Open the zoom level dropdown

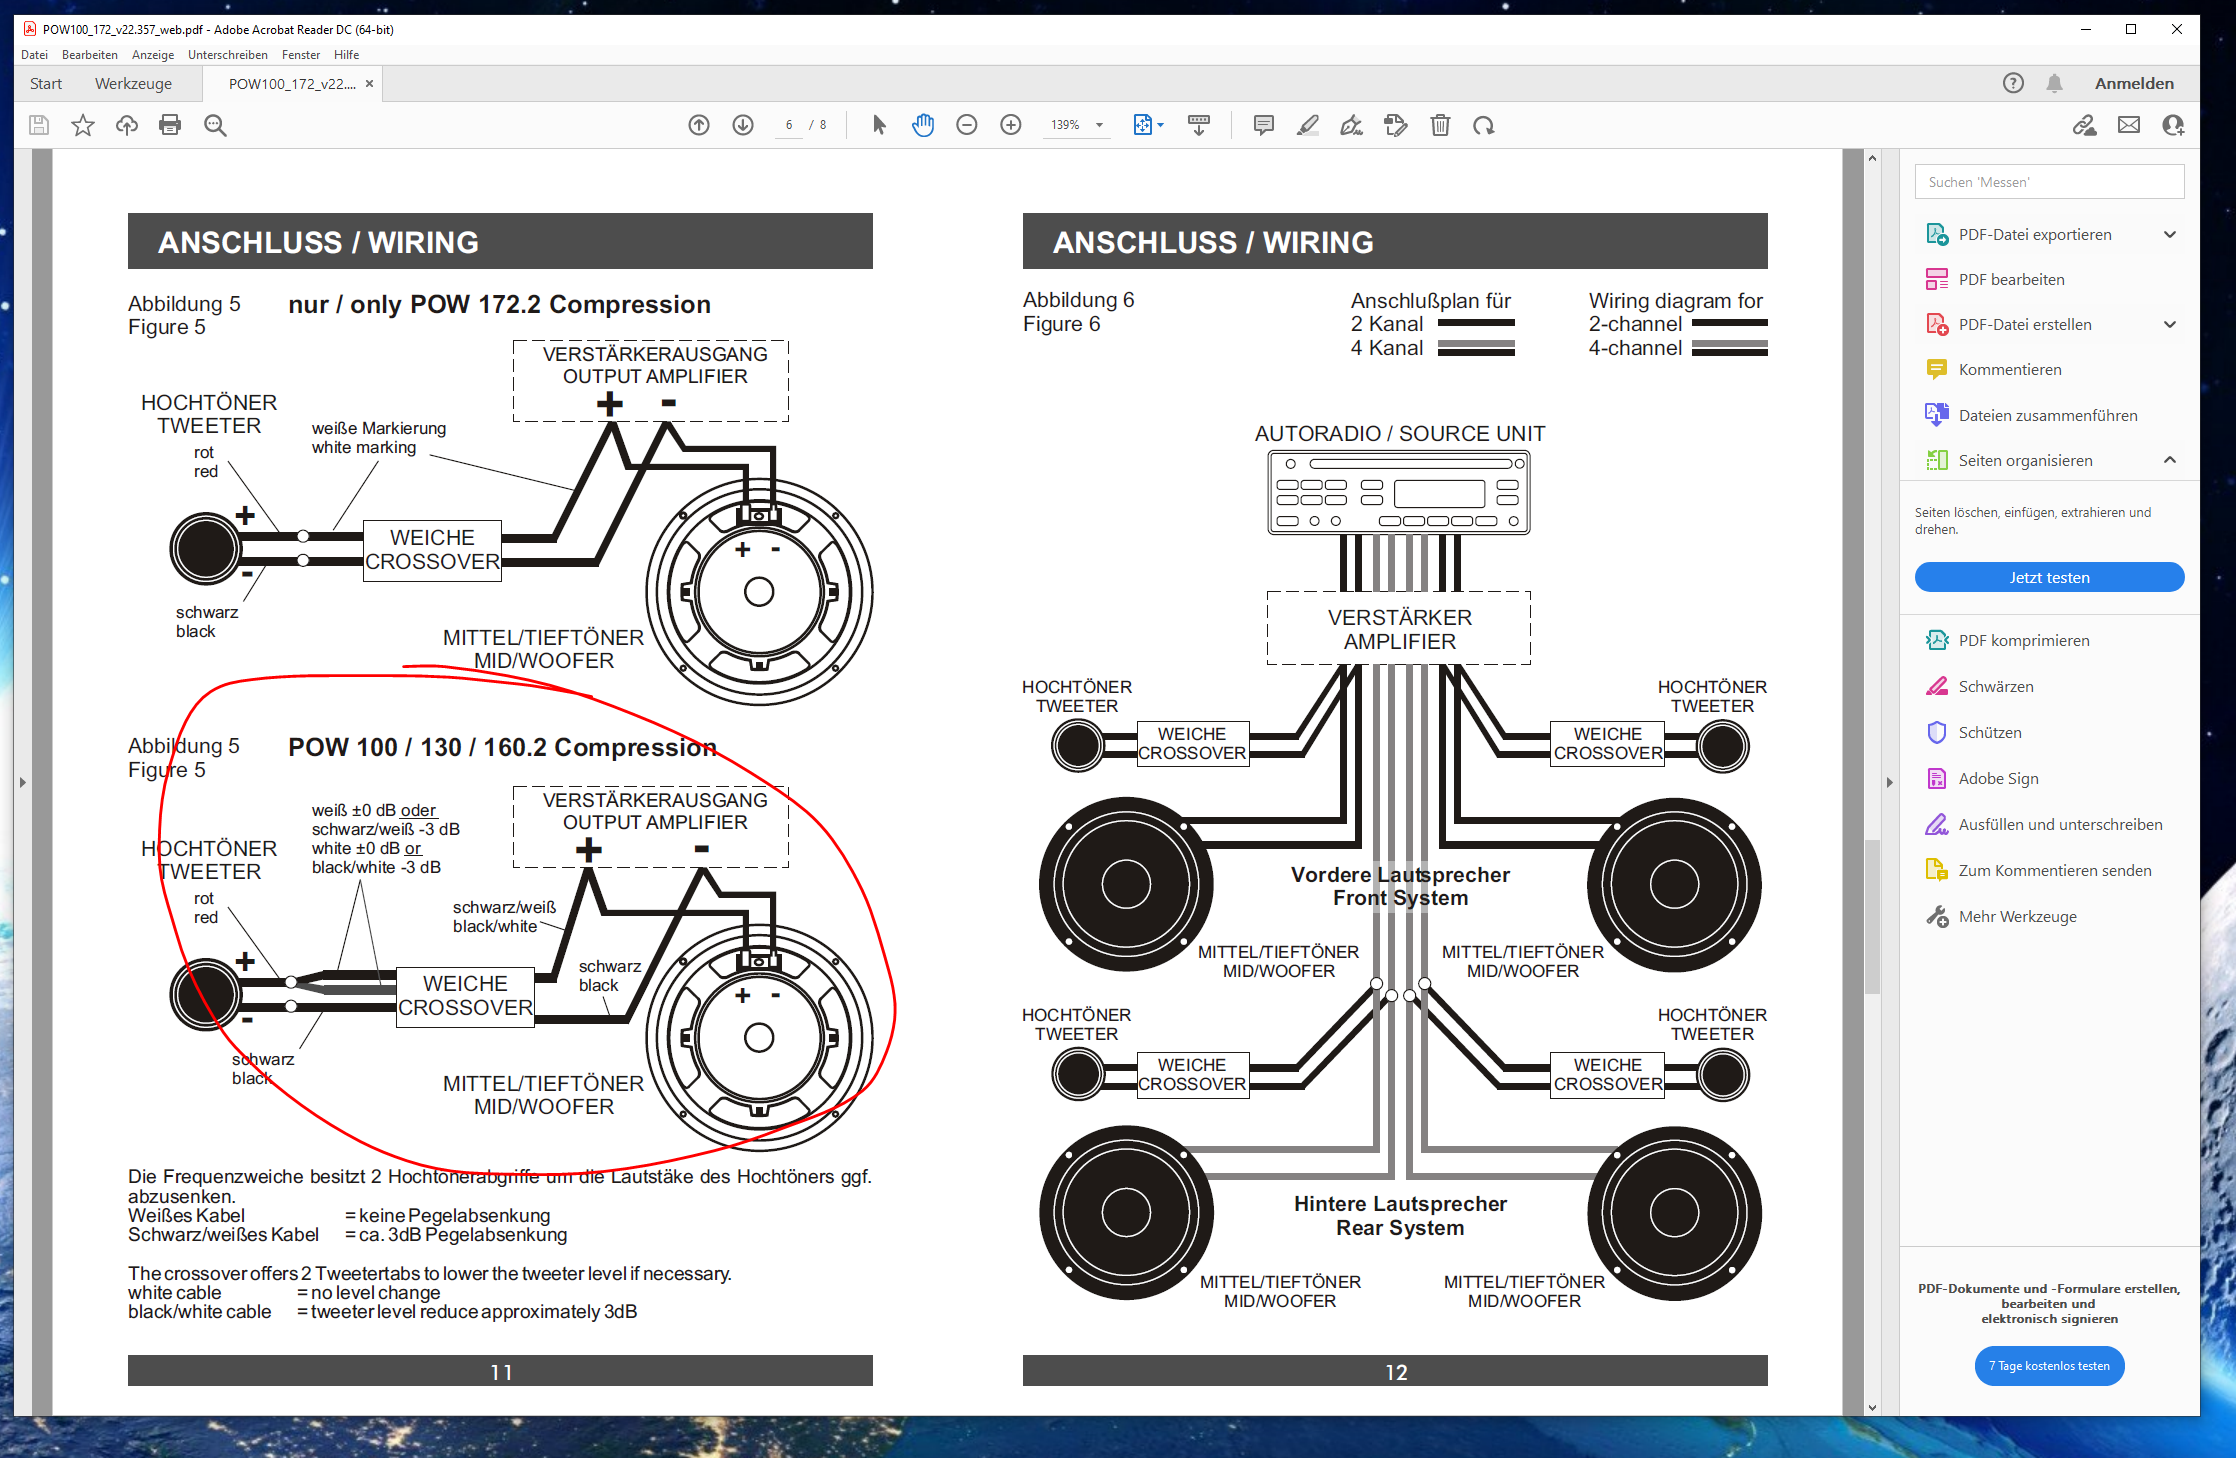pyautogui.click(x=1099, y=125)
